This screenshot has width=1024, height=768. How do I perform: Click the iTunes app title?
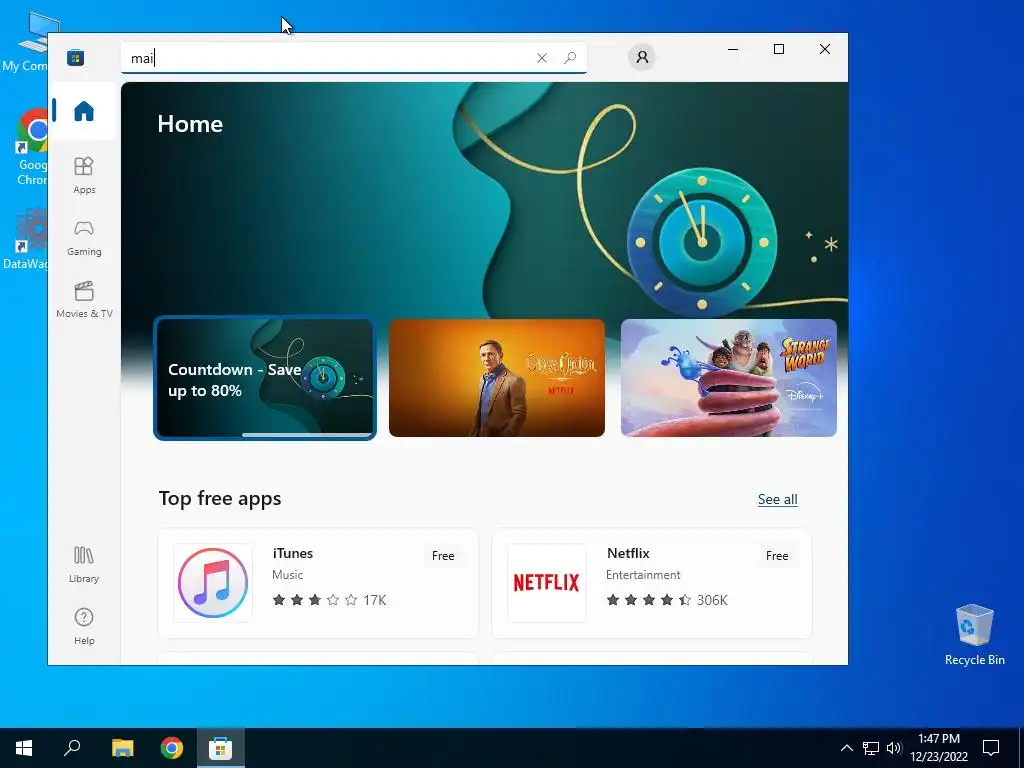point(293,553)
